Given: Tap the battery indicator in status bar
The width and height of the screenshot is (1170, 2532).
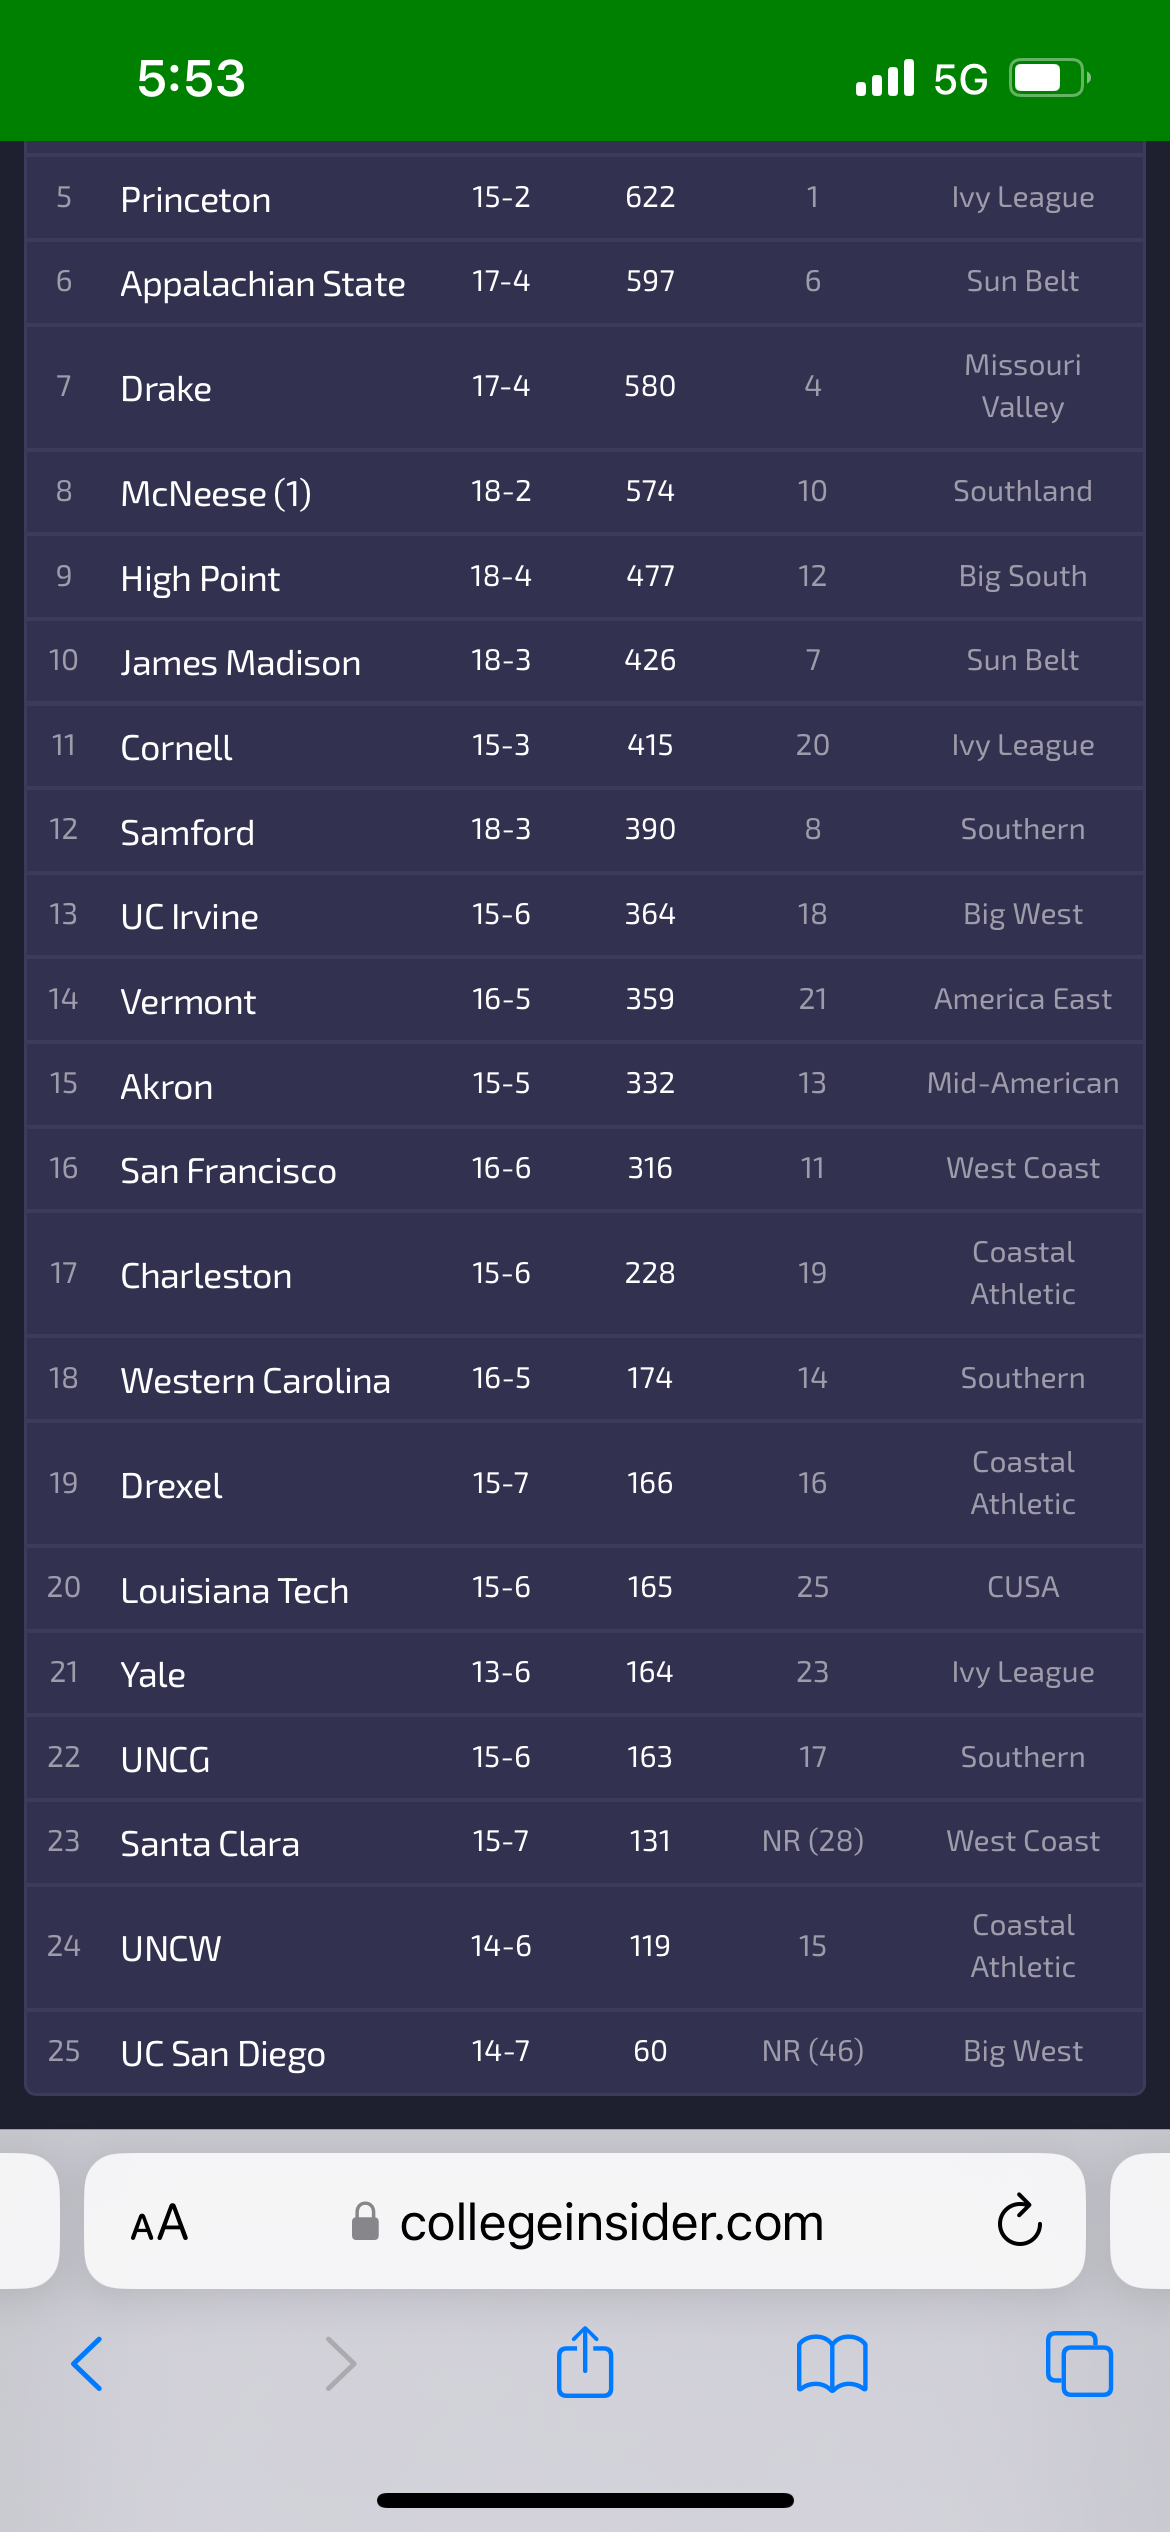Looking at the screenshot, I should [1049, 78].
